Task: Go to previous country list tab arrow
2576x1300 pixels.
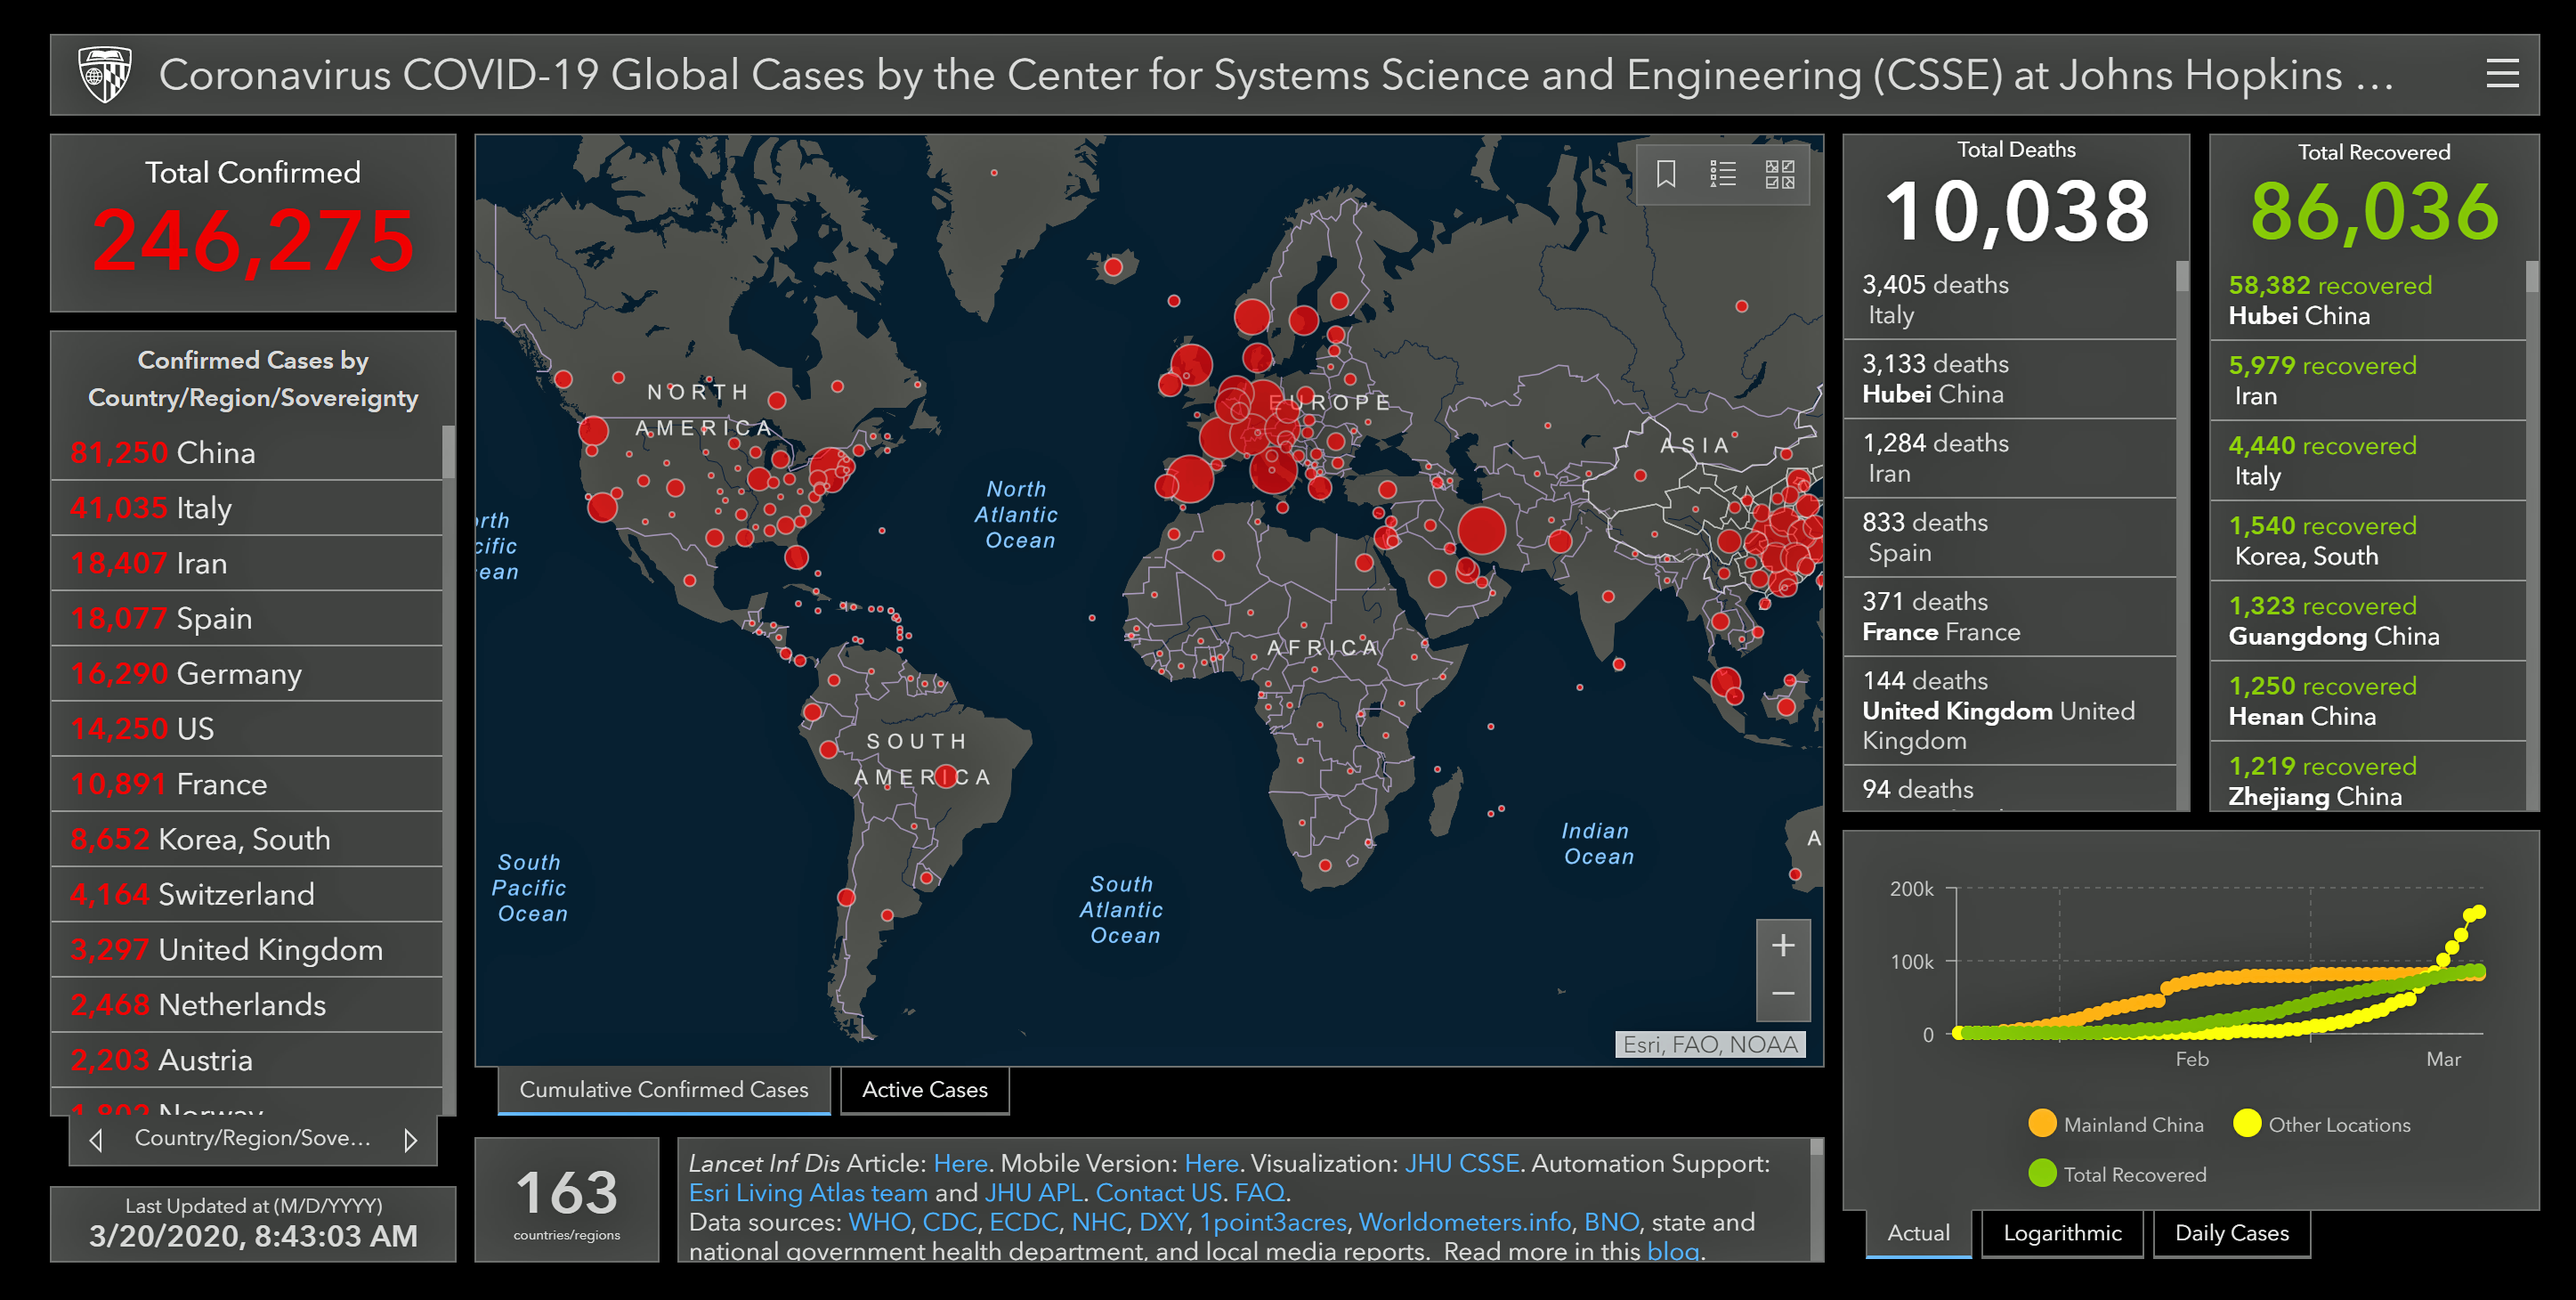Action: pos(96,1140)
